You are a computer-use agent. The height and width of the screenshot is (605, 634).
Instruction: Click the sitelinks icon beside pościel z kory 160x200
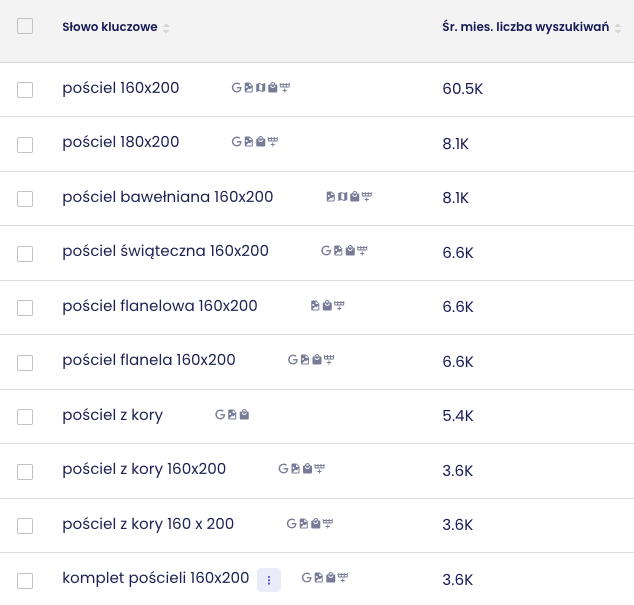319,469
